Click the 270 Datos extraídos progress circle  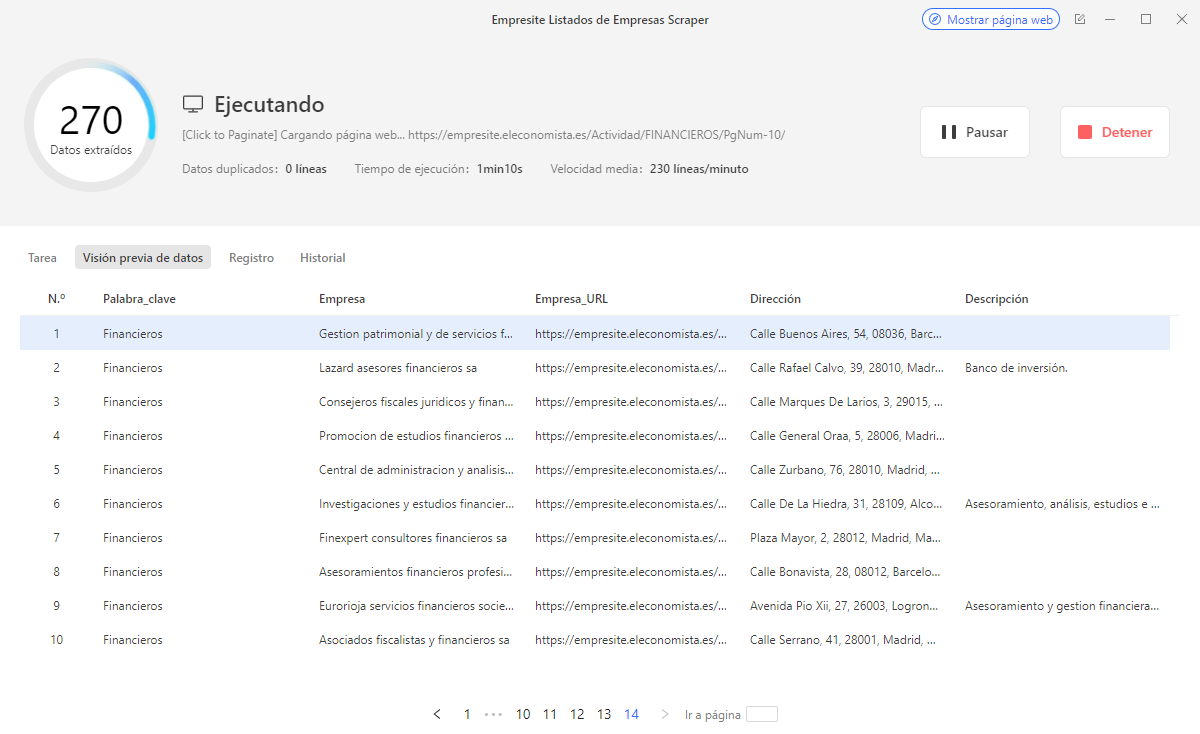91,125
